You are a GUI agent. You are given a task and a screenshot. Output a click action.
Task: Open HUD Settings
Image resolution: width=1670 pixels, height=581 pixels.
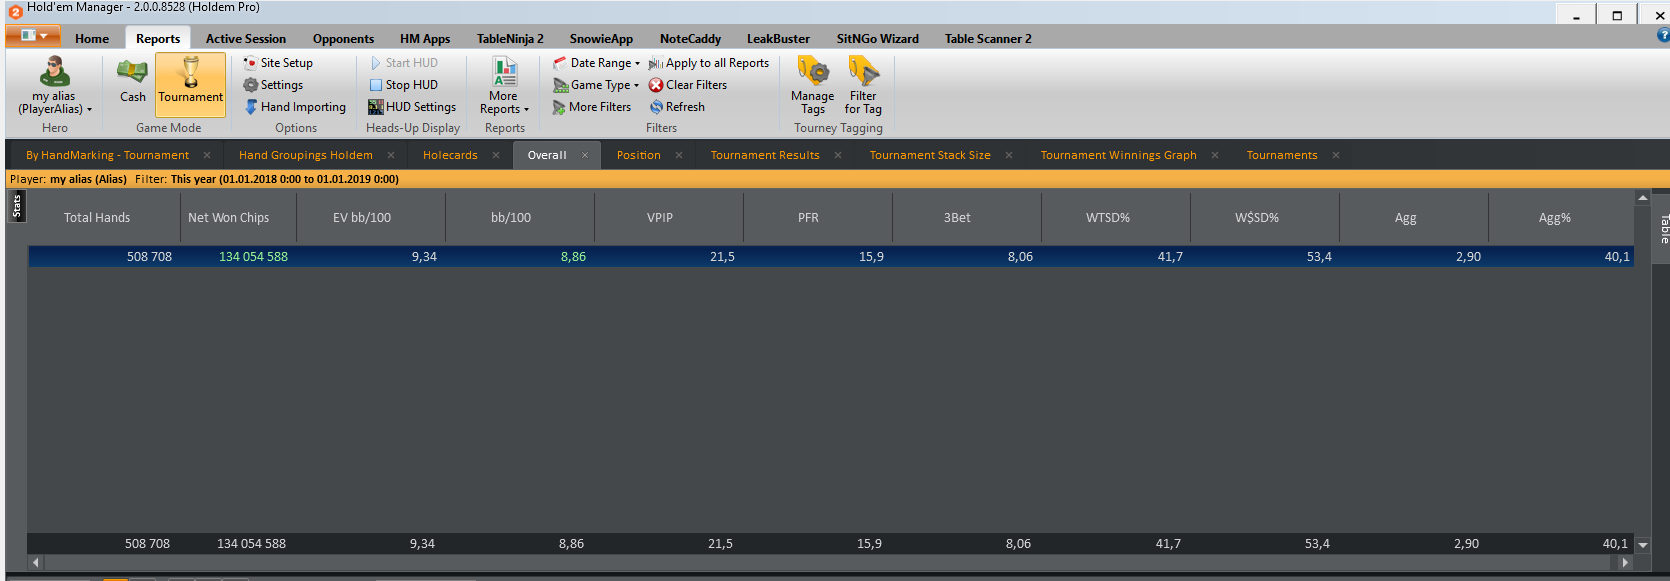click(x=412, y=107)
